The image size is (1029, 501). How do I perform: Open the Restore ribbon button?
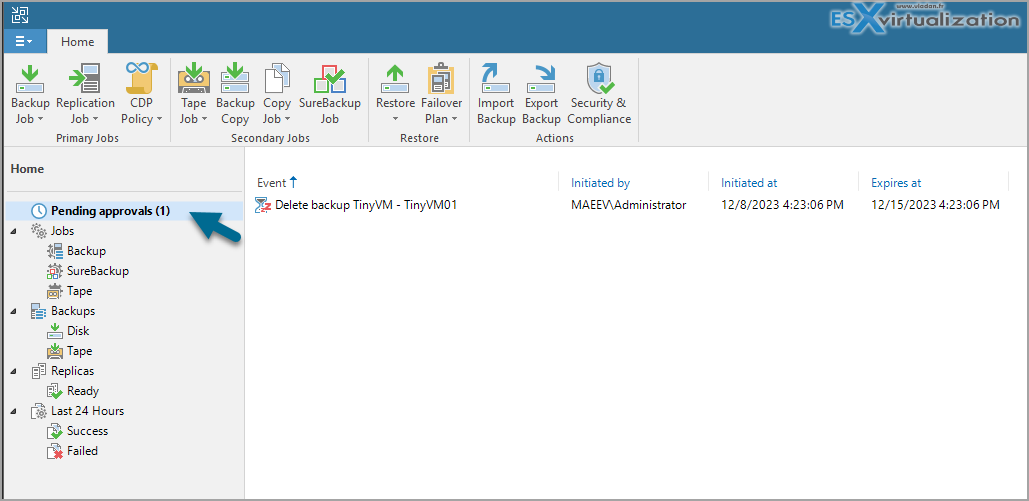(395, 94)
